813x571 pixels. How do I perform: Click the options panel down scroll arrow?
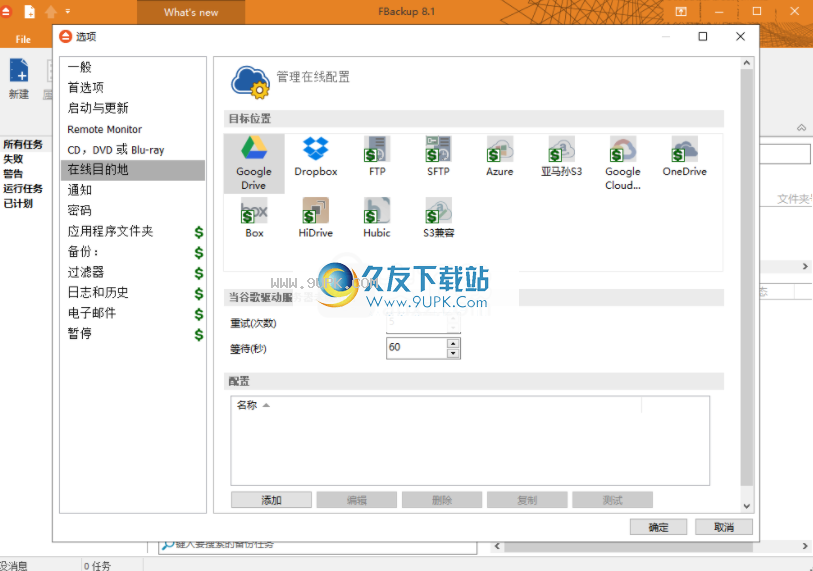coord(747,506)
